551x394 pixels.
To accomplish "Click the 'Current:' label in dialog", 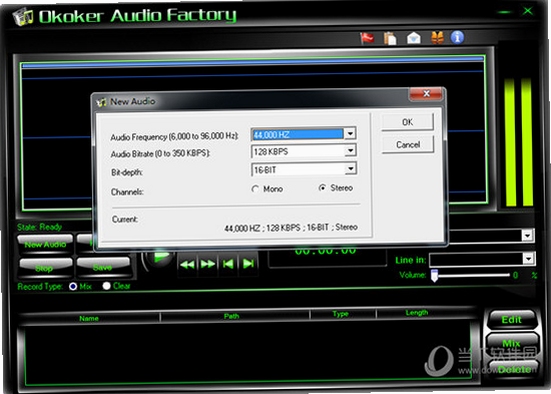I will coord(125,220).
